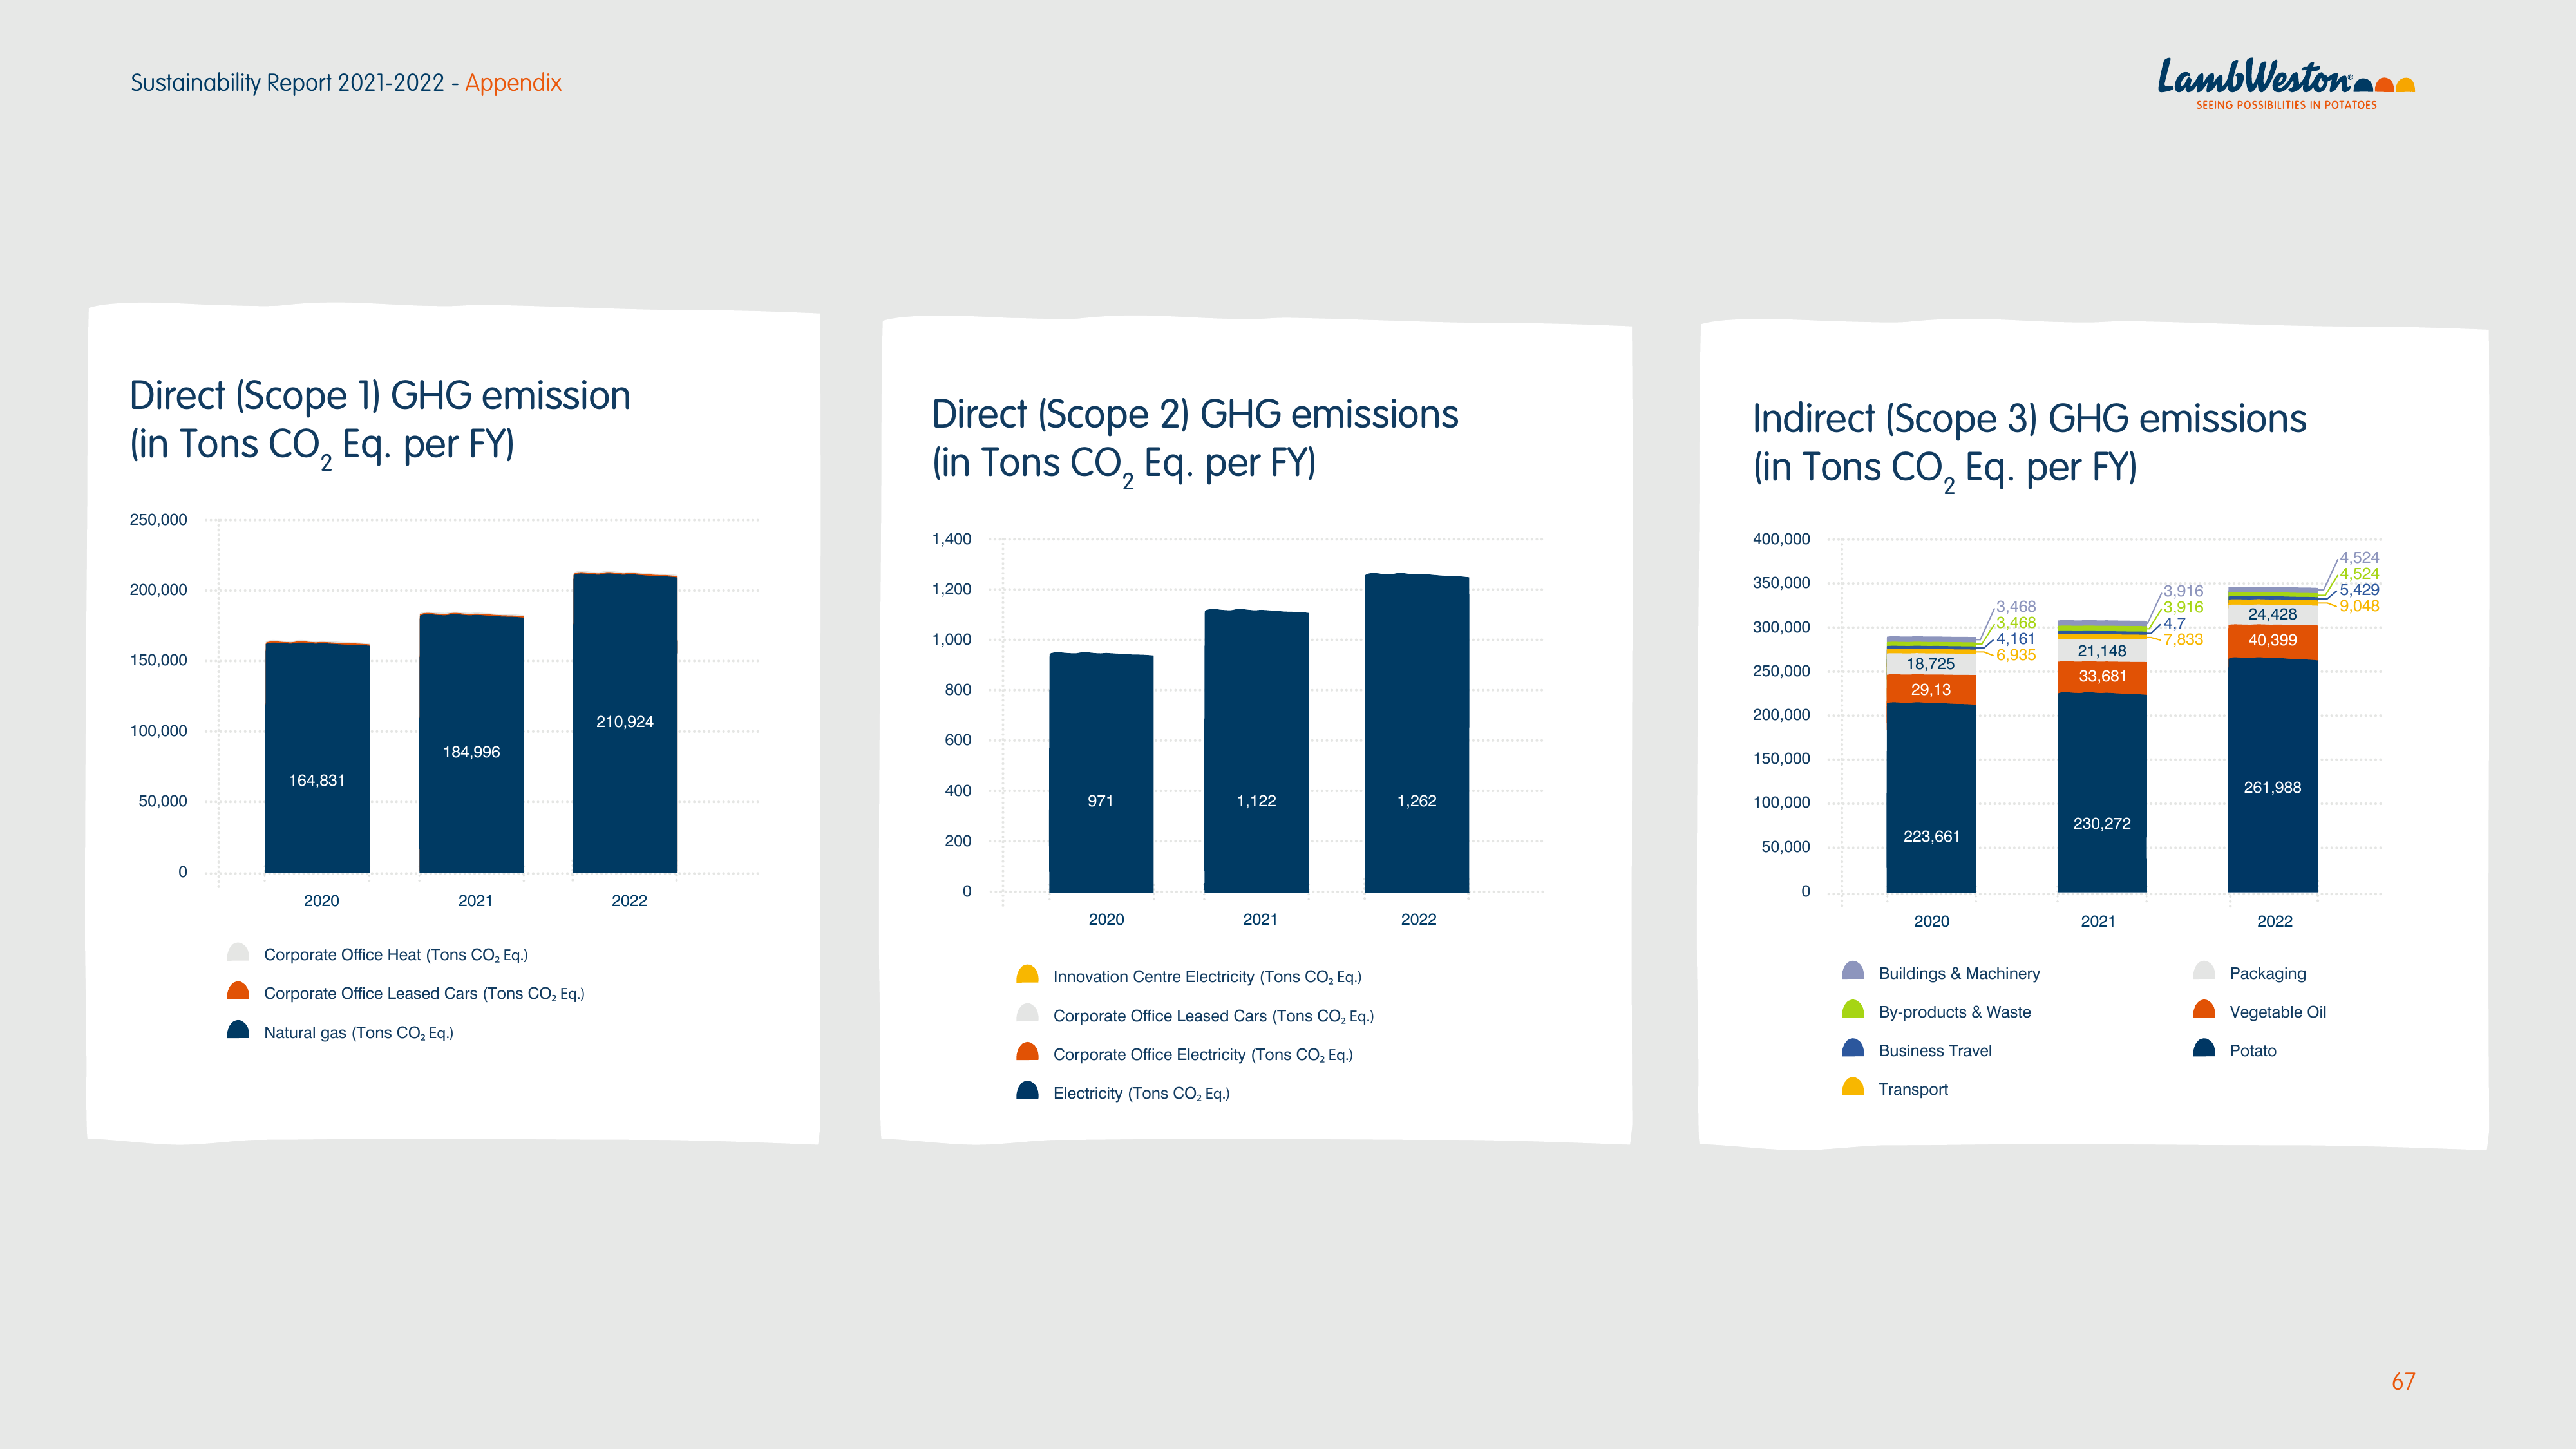The height and width of the screenshot is (1449, 2576).
Task: Select the 21,148 packaging value
Action: [2102, 651]
